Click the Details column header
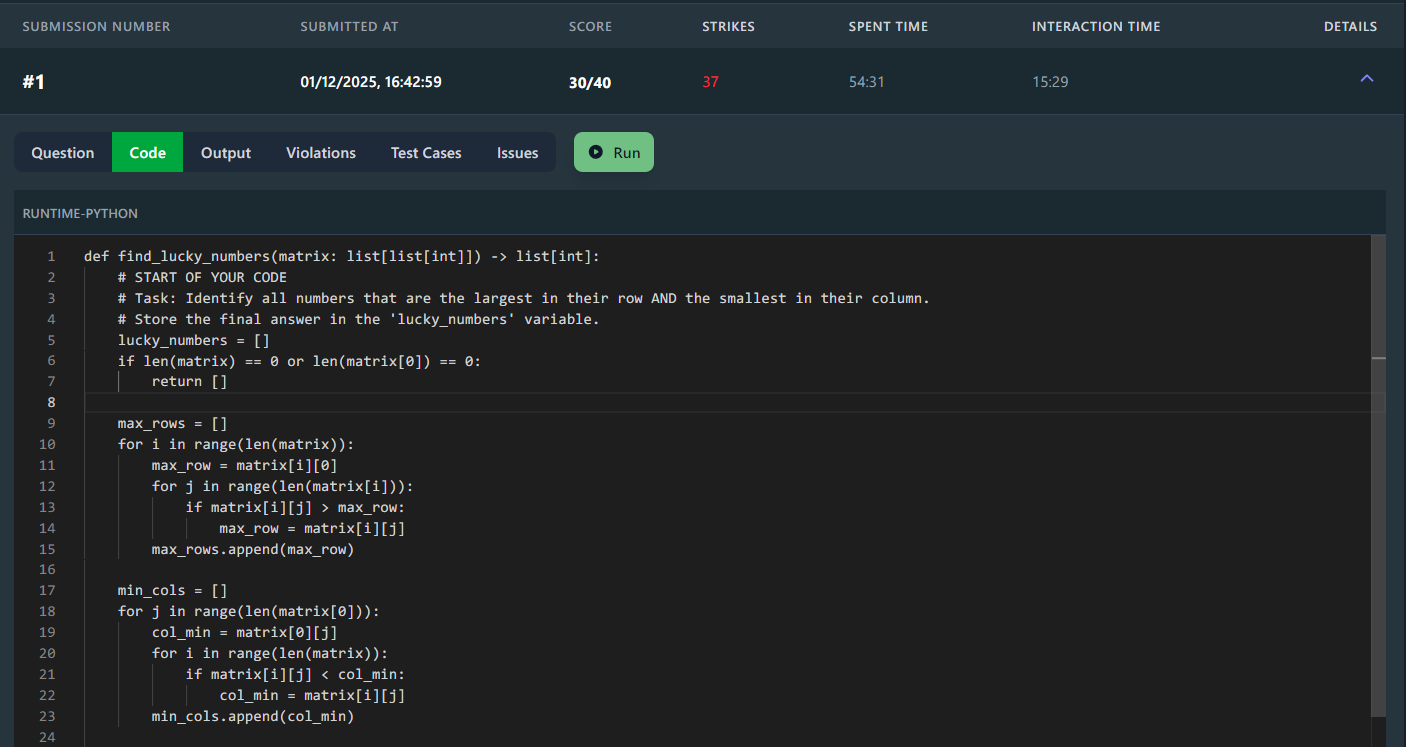The width and height of the screenshot is (1406, 747). (x=1350, y=27)
